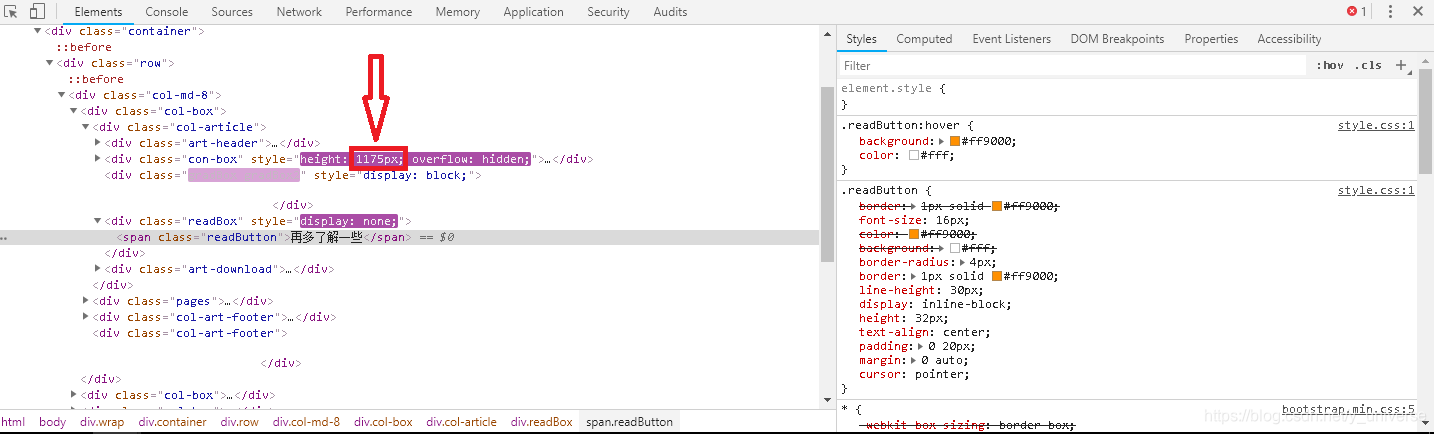The image size is (1436, 434).
Task: Expand the div class="con-box" node
Action: (x=97, y=159)
